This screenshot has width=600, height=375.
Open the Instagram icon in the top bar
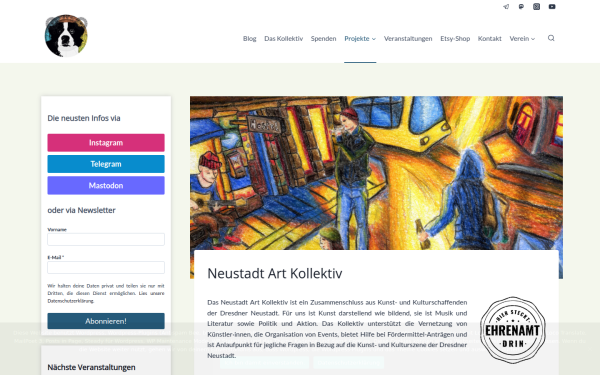pyautogui.click(x=536, y=7)
